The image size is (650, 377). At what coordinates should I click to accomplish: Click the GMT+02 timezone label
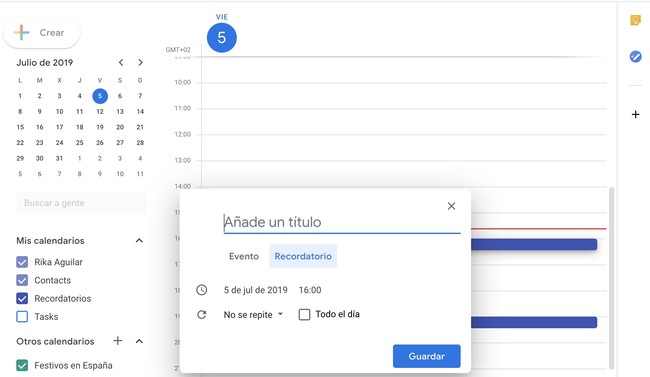(178, 50)
